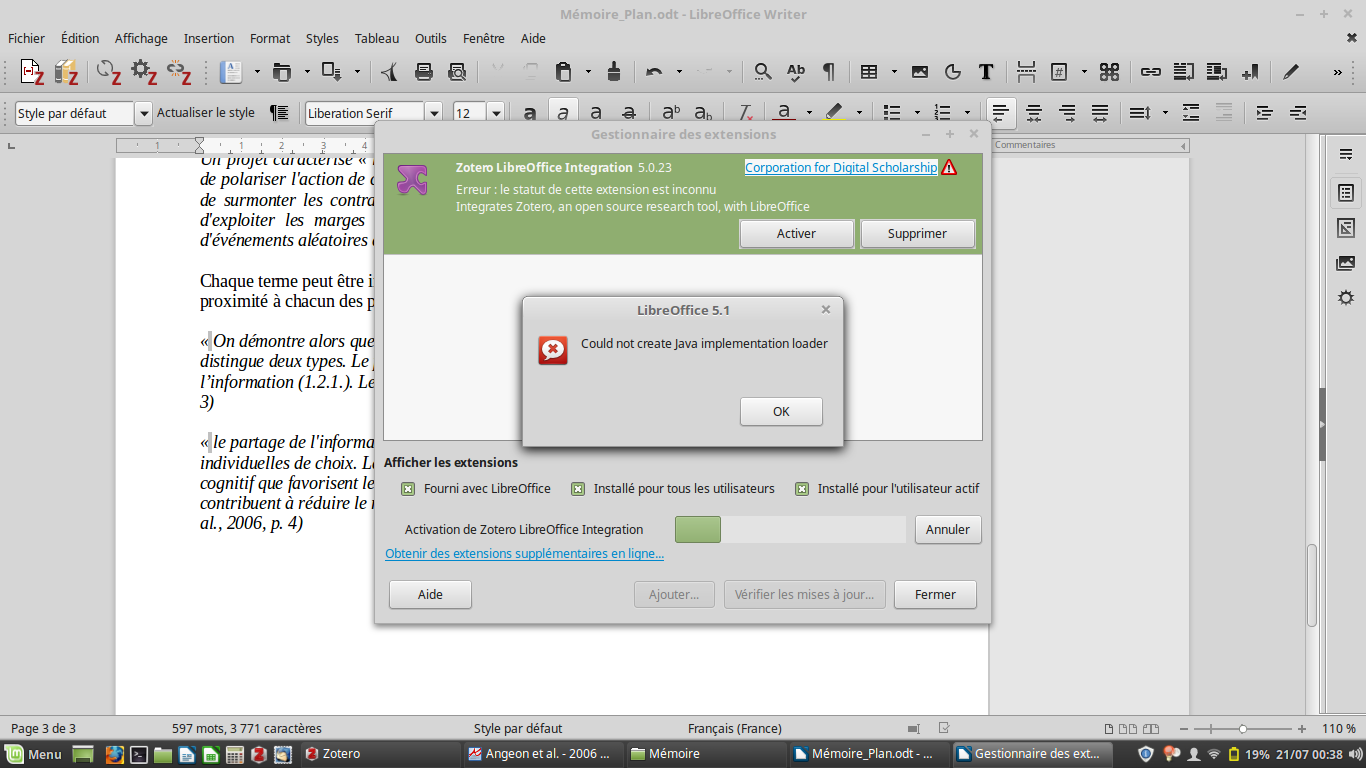Open the Mint Menu in taskbar

[x=35, y=754]
